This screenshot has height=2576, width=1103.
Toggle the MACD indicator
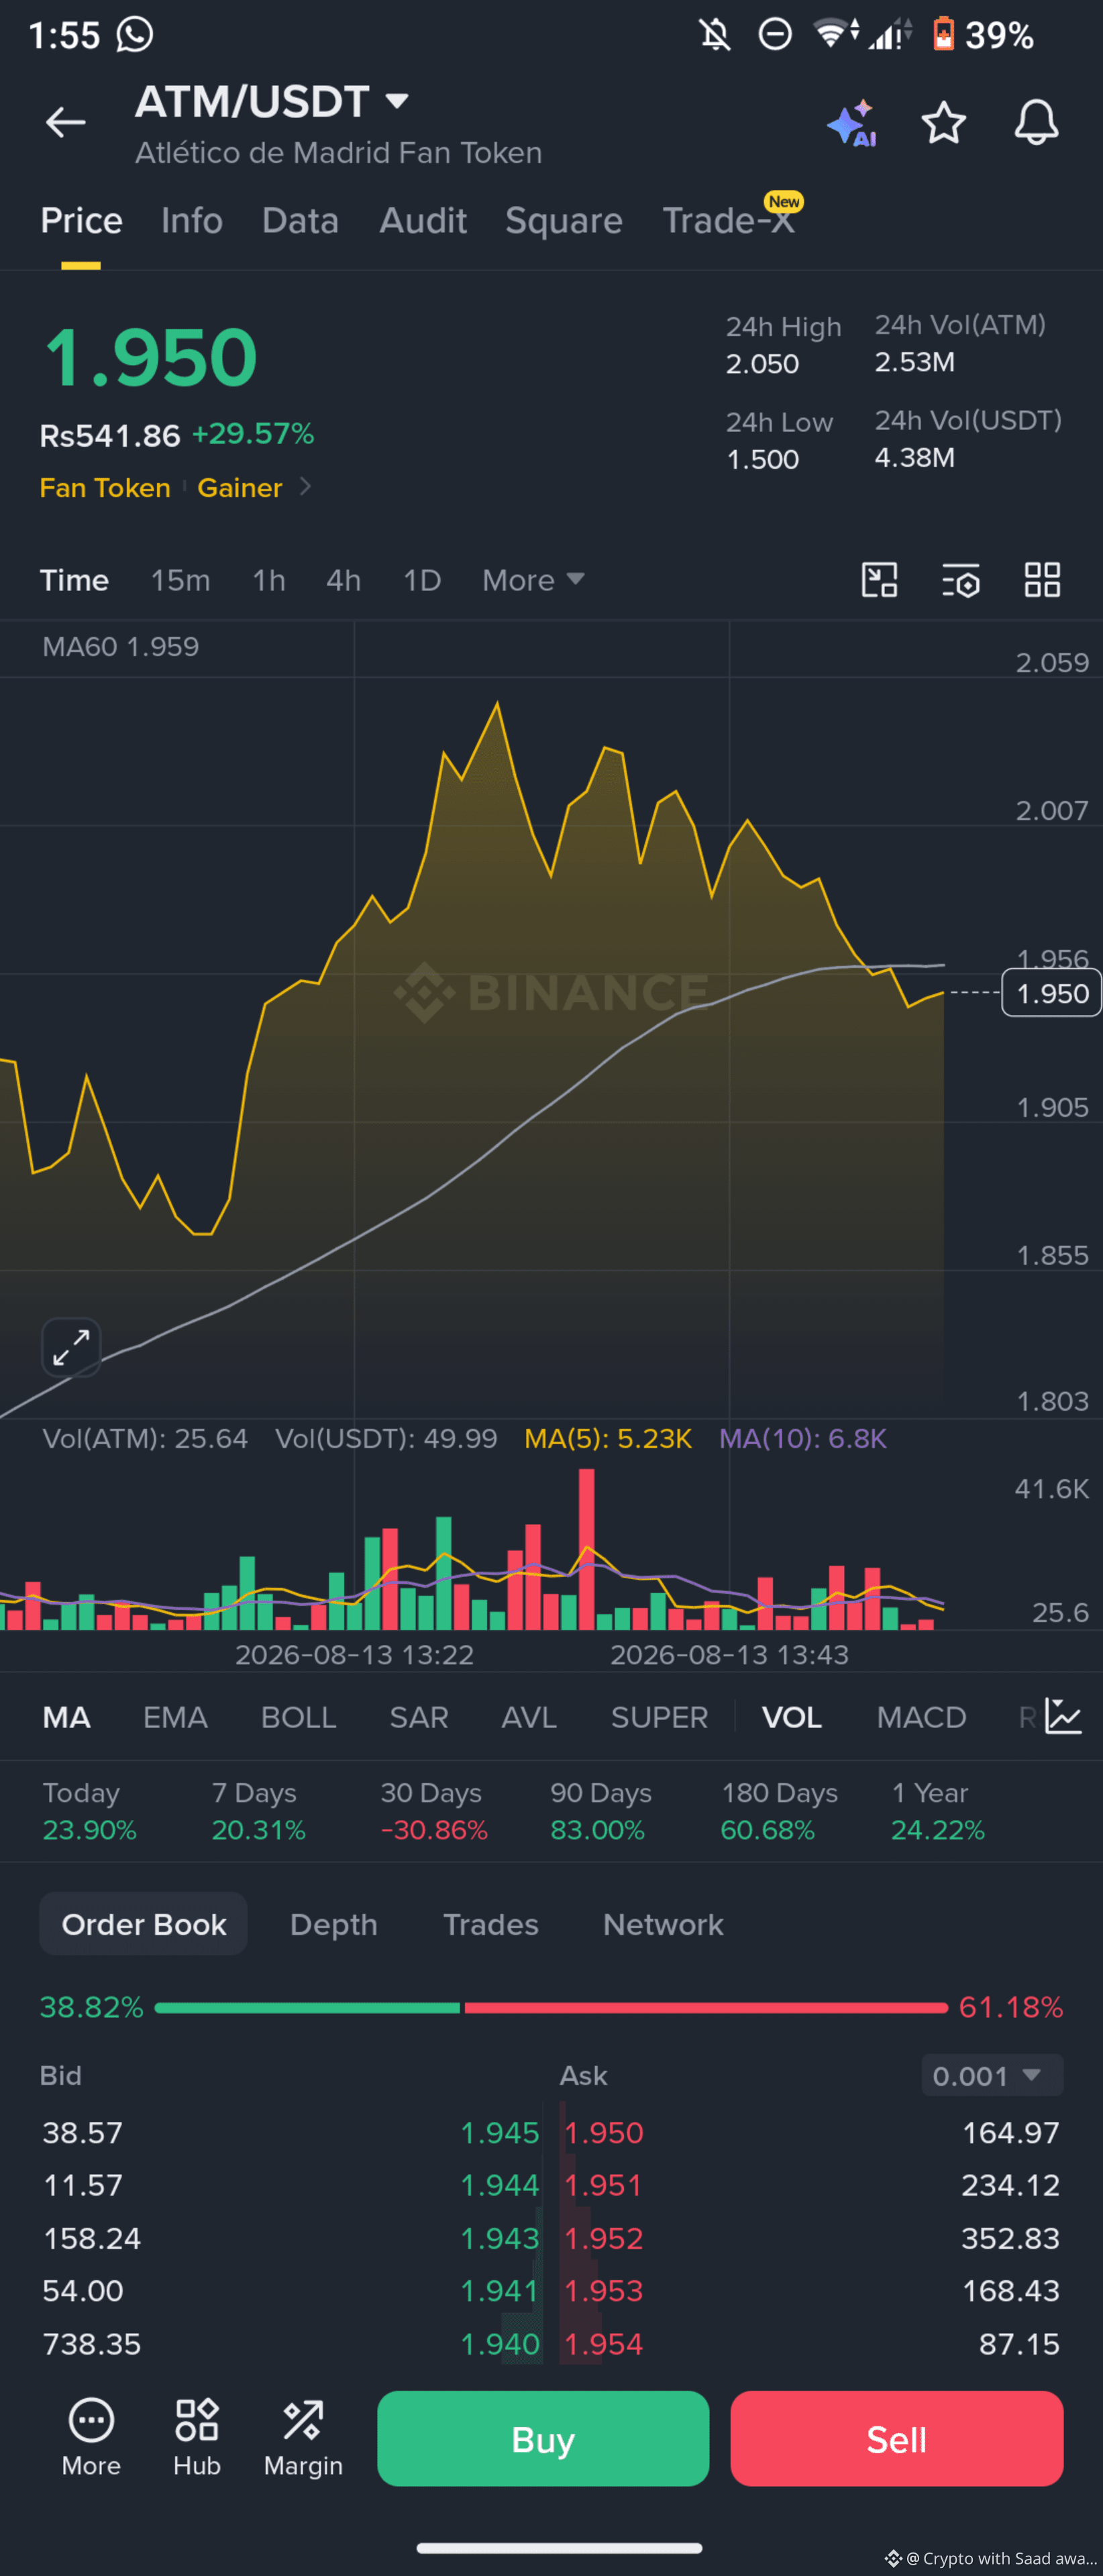pyautogui.click(x=921, y=1717)
